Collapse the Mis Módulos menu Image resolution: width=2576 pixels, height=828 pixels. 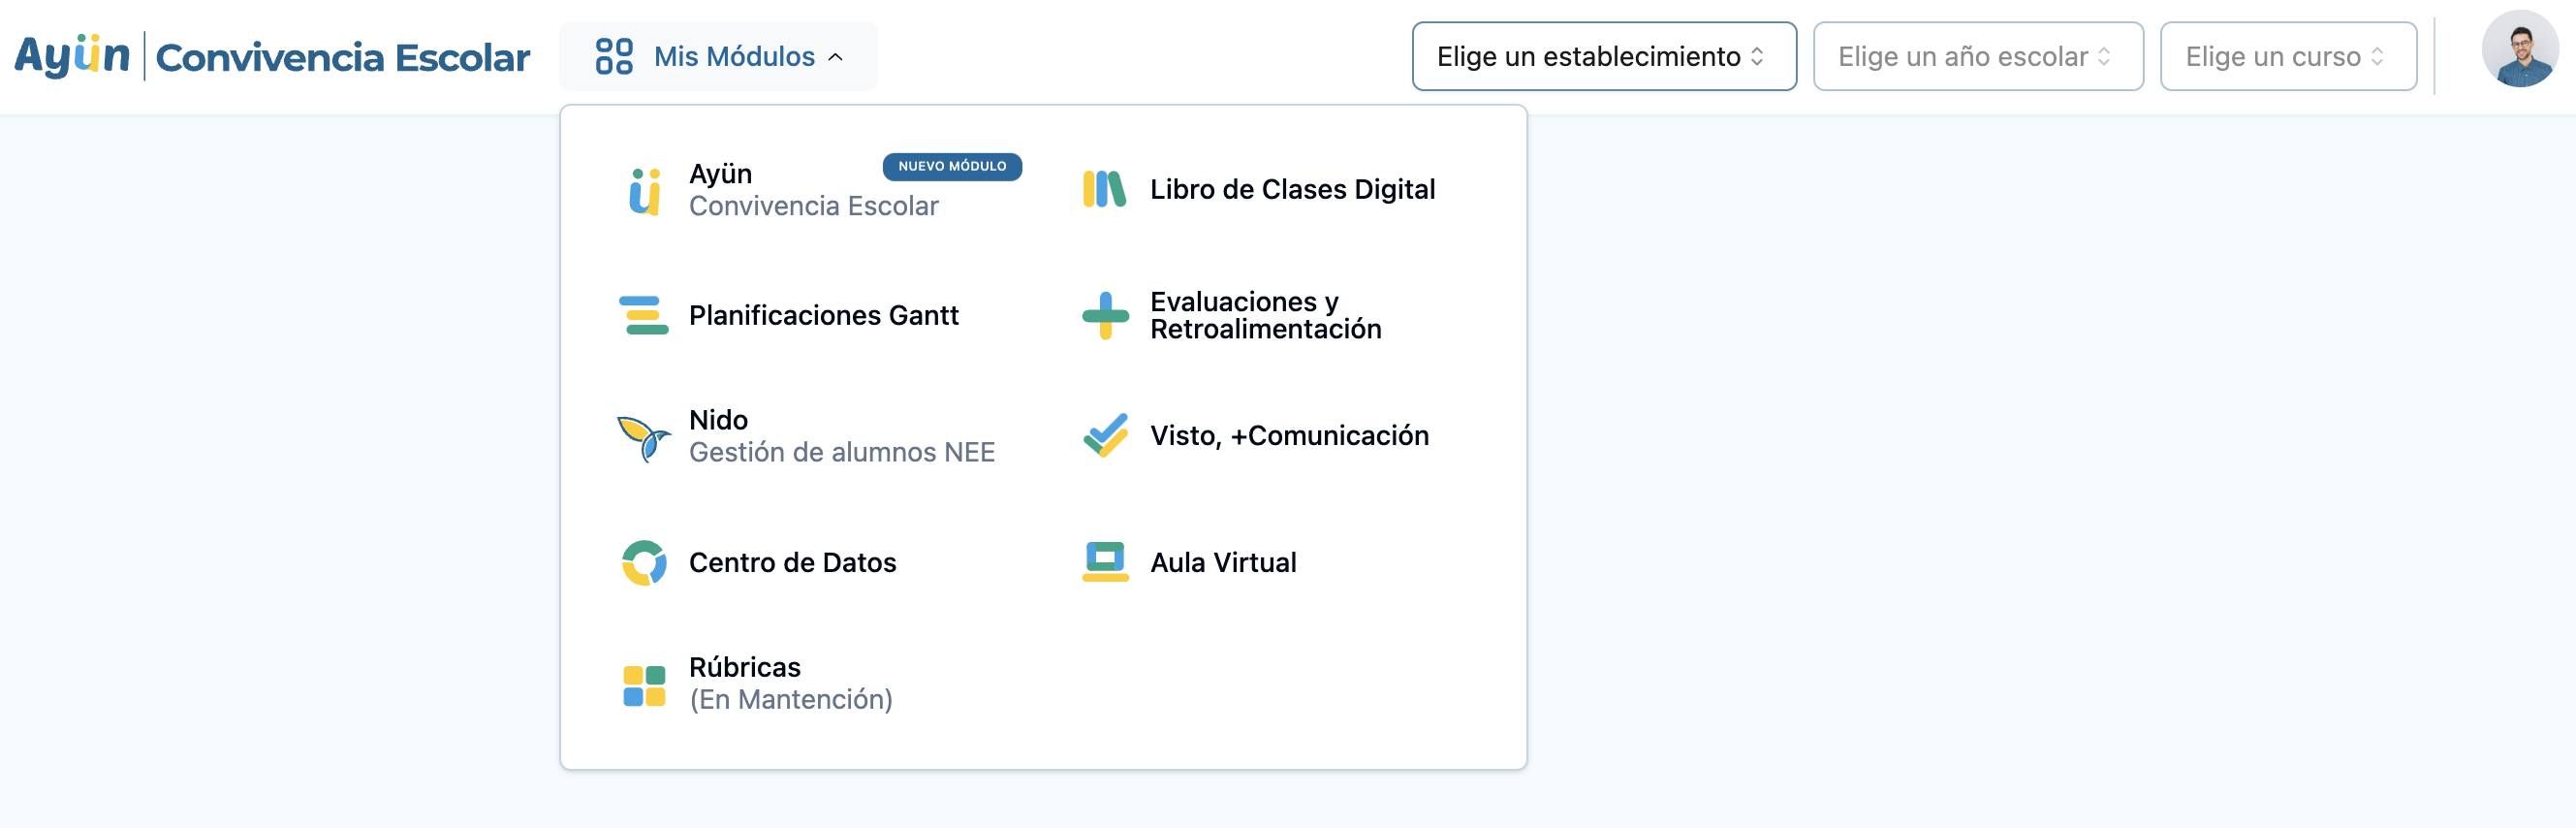point(718,57)
